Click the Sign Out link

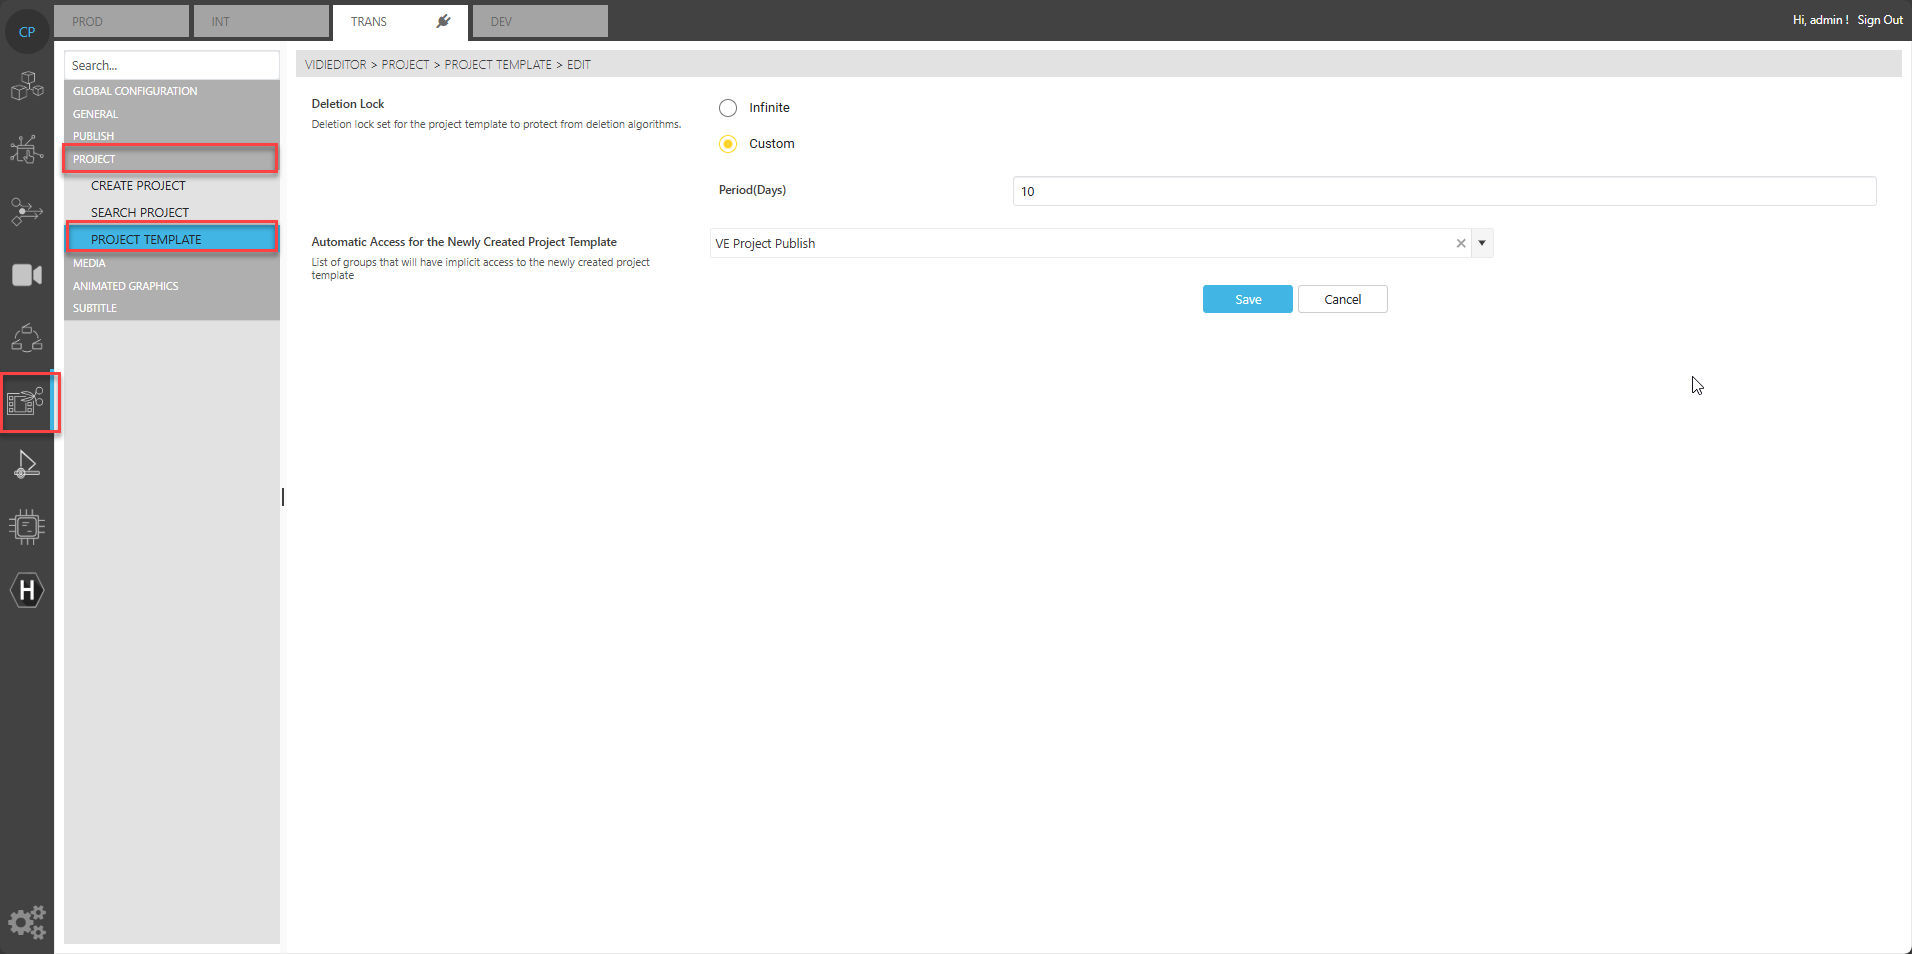1879,20
